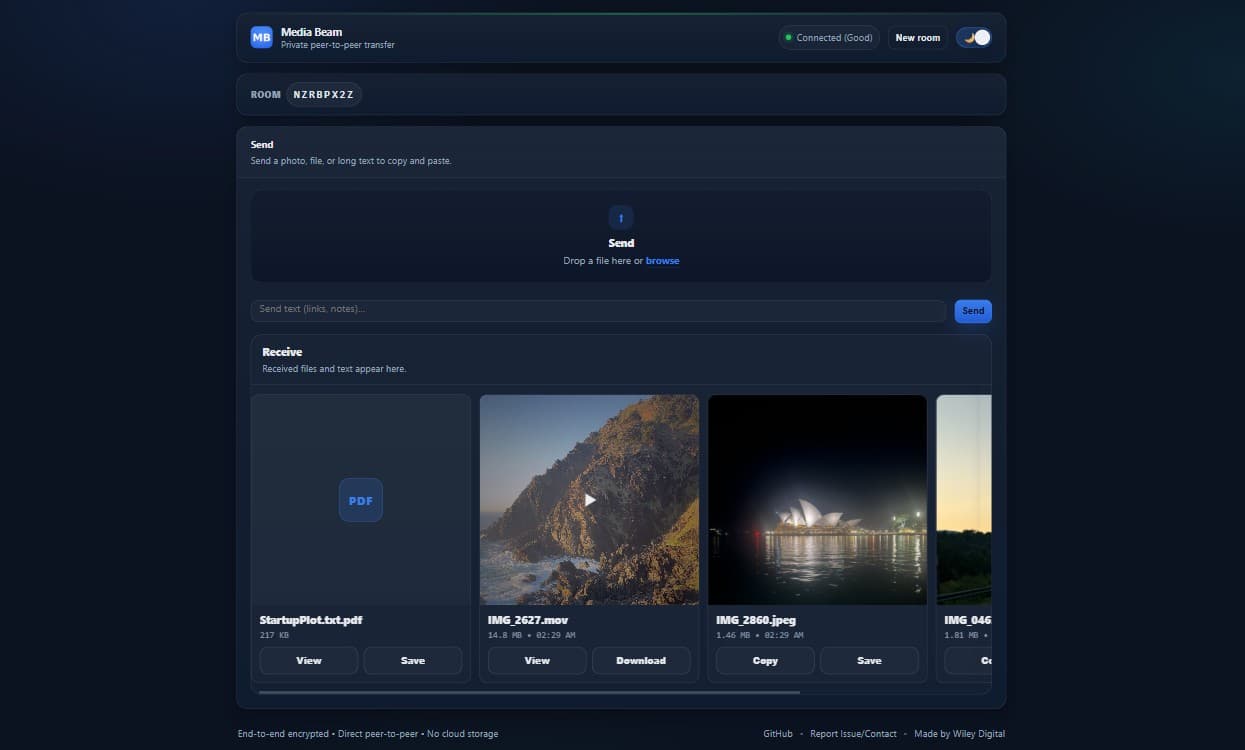Open the GitHub link in the footer
Viewport: 1245px width, 750px height.
[777, 733]
